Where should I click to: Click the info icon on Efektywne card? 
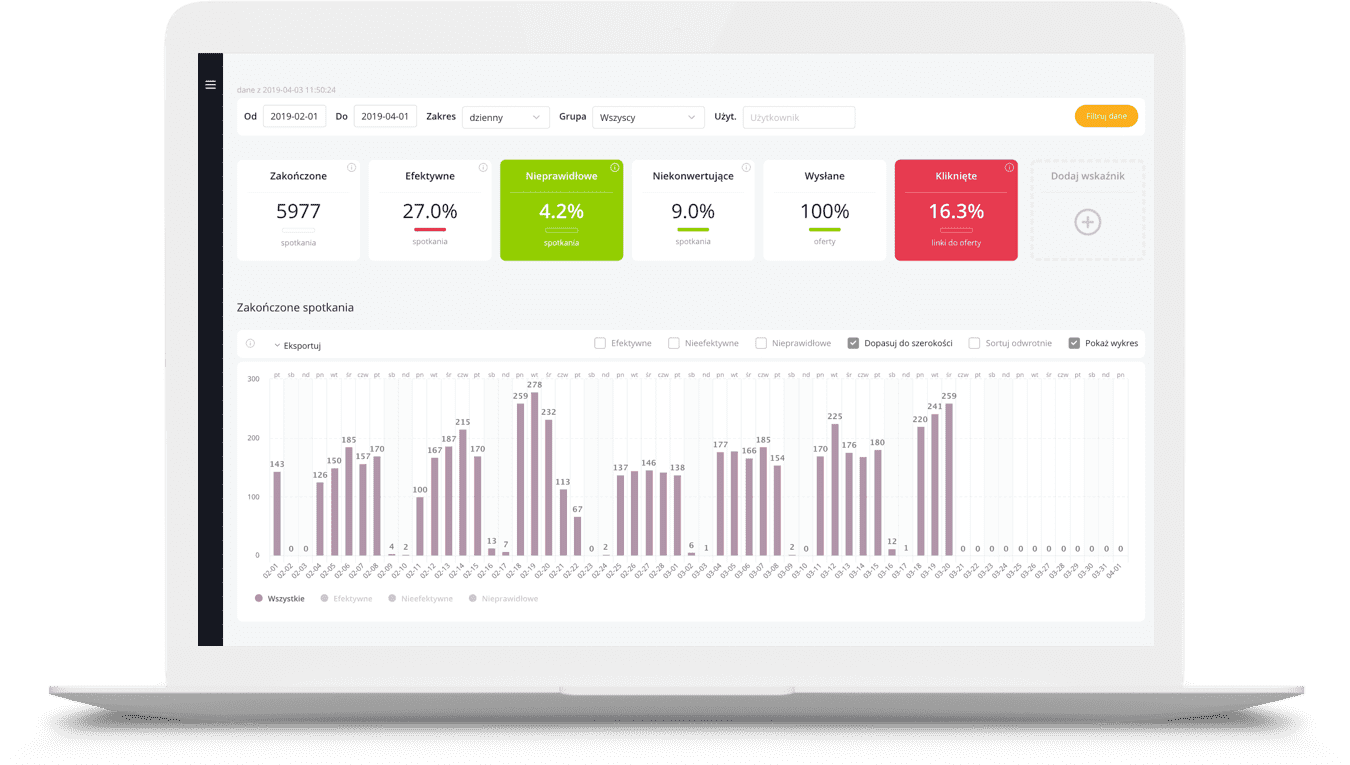(x=483, y=168)
